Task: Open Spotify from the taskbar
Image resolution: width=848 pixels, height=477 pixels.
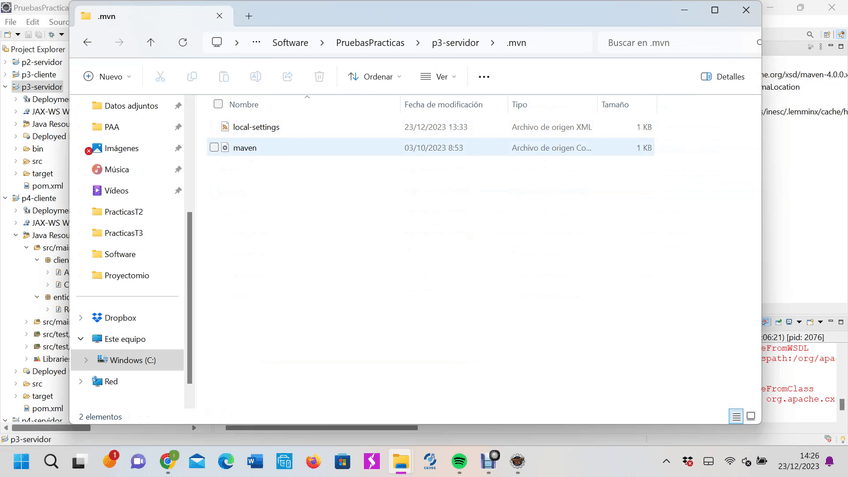Action: (x=459, y=461)
